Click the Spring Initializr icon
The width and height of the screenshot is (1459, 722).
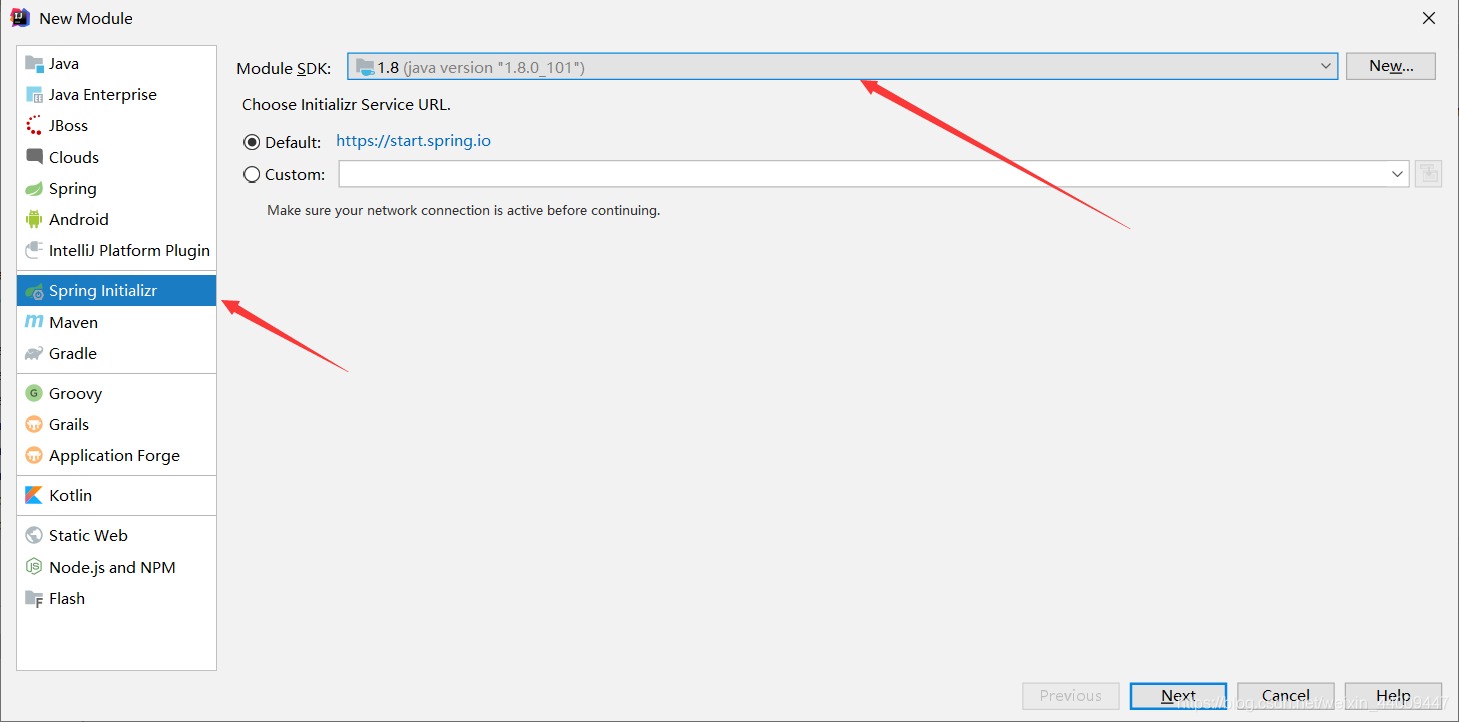pyautogui.click(x=34, y=291)
